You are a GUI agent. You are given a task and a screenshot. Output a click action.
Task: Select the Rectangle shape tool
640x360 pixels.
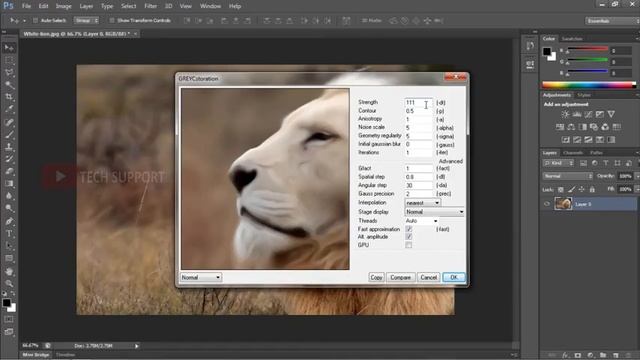pyautogui.click(x=9, y=258)
